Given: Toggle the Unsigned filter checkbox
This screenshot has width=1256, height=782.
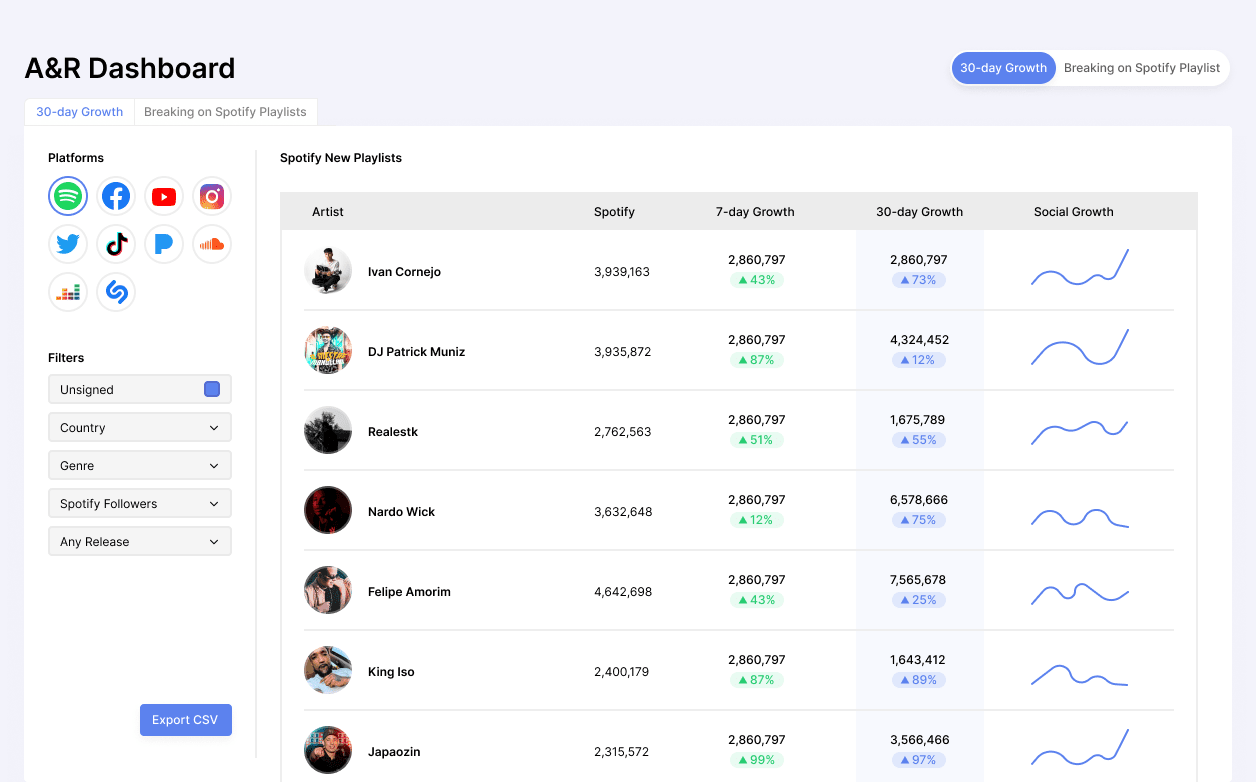Looking at the screenshot, I should point(212,389).
